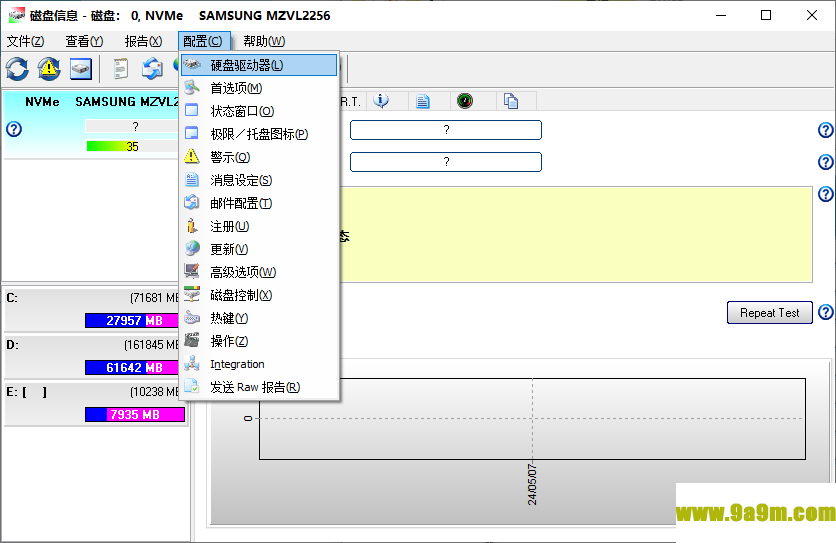Screen dimensions: 836x543
Task: Choose 首选项(M) from menu
Action: (x=259, y=88)
